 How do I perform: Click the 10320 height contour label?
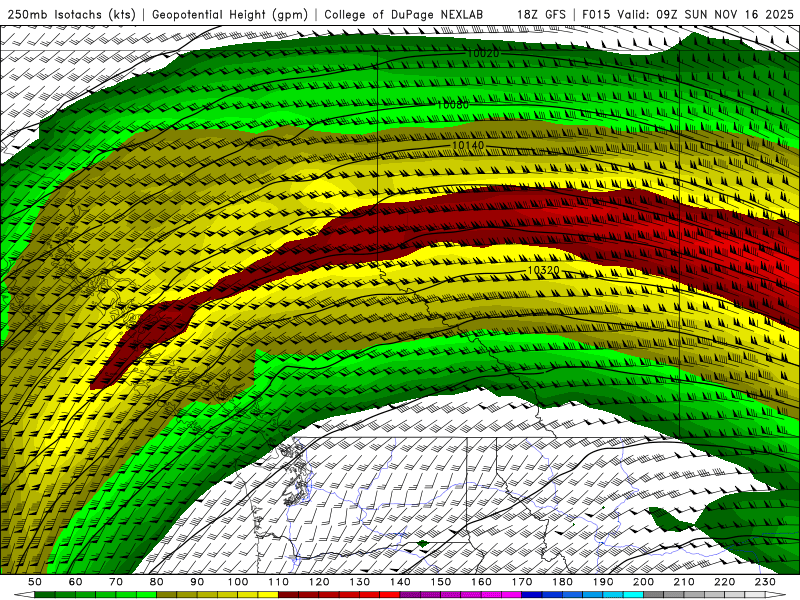pyautogui.click(x=543, y=270)
